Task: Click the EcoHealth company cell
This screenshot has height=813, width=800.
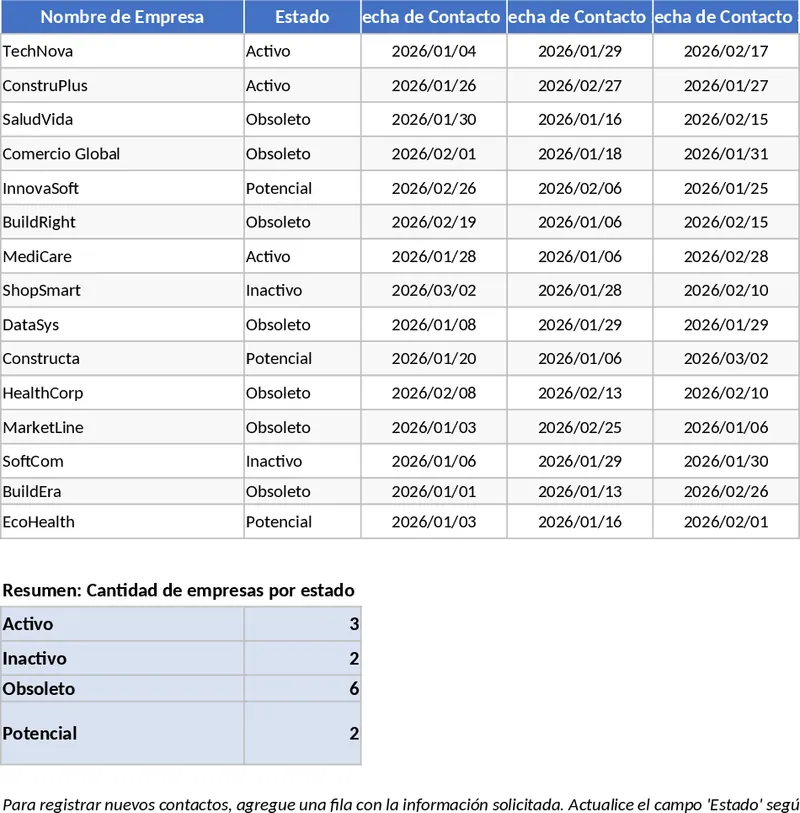Action: click(x=122, y=521)
